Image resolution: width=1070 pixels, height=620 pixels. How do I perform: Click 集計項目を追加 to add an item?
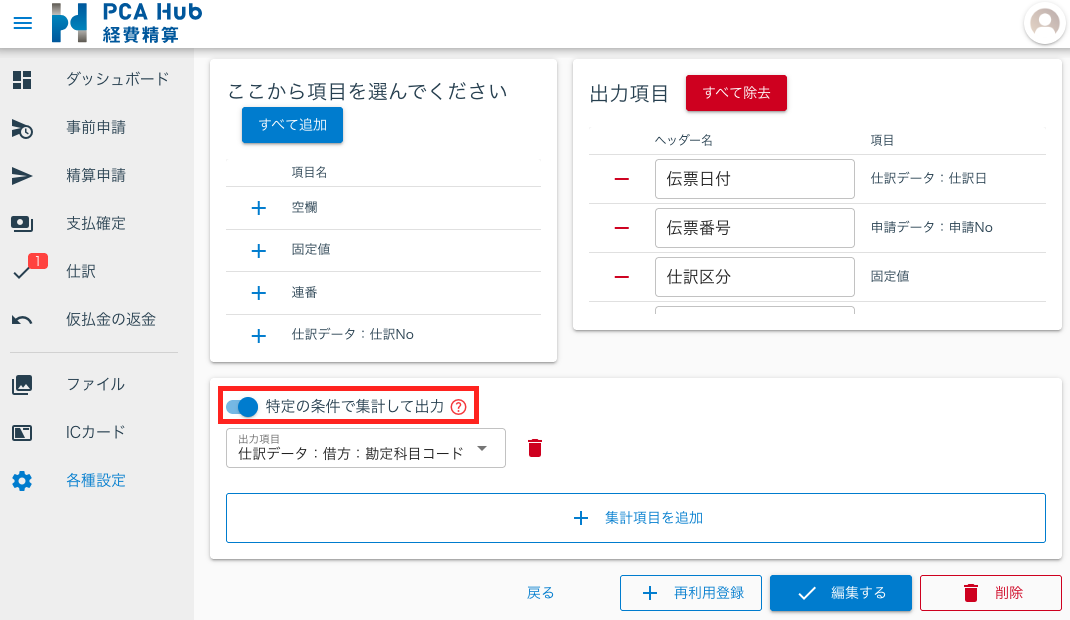(635, 517)
